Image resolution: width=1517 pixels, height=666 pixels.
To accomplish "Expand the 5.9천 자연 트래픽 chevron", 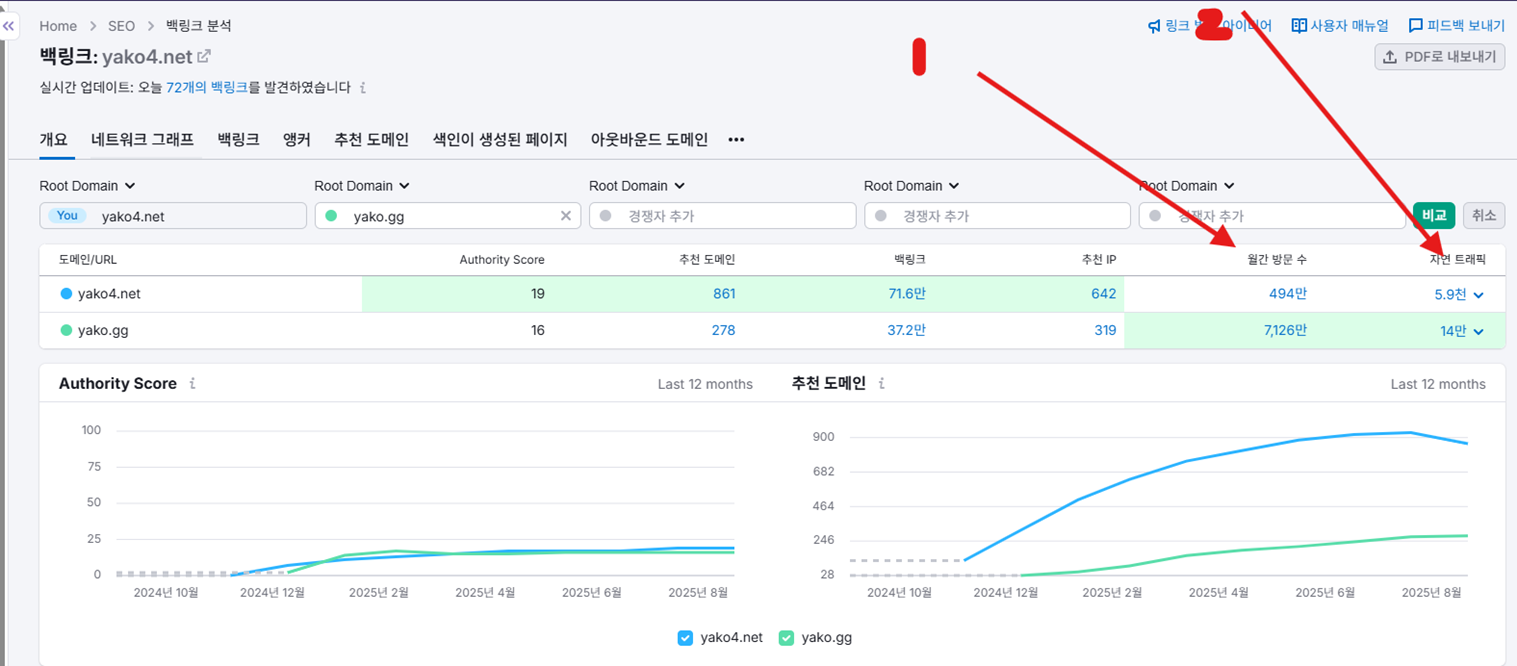I will pyautogui.click(x=1480, y=294).
